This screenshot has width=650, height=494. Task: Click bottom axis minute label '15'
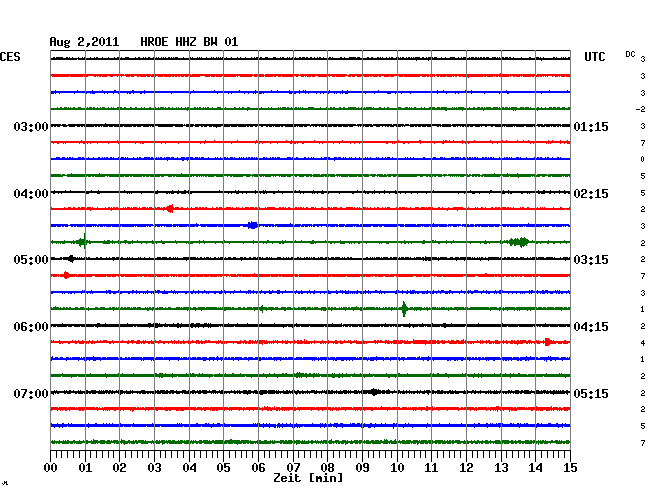coord(570,468)
